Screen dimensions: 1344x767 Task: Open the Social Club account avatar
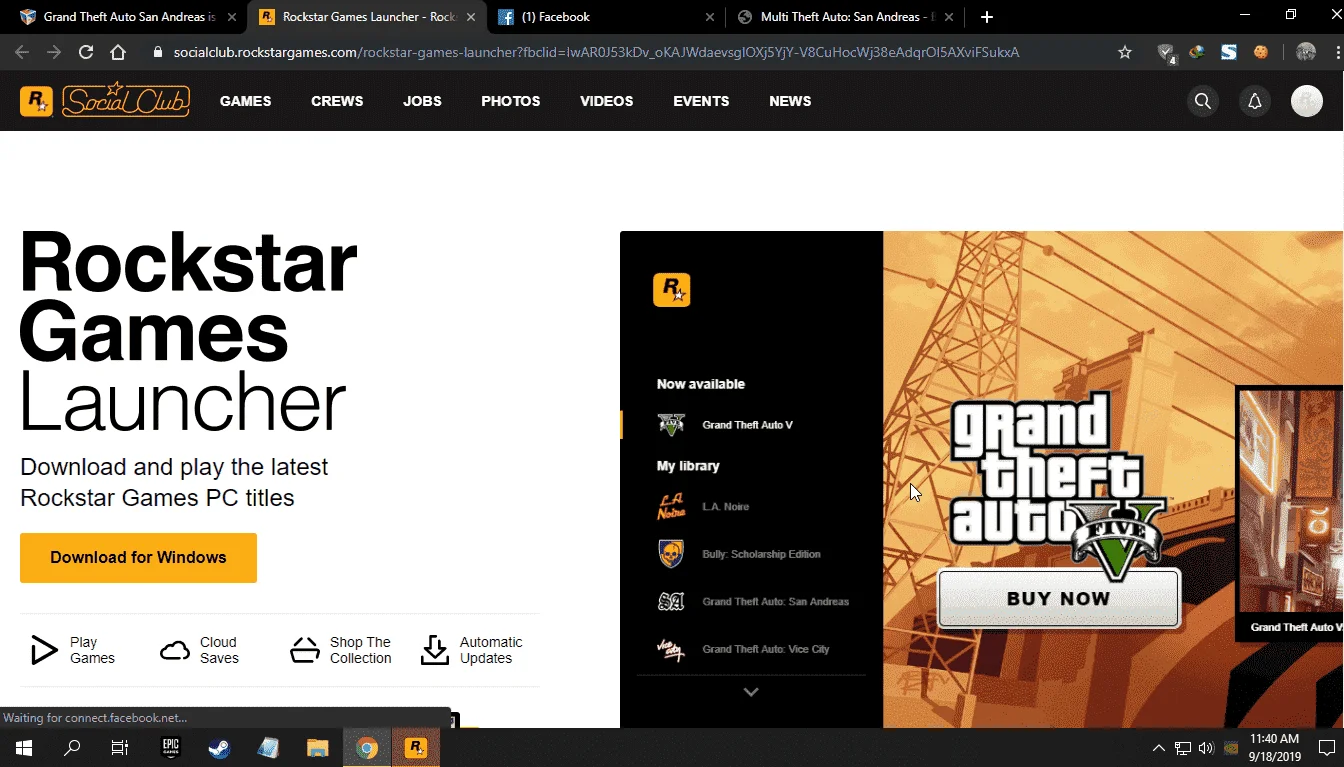click(x=1307, y=101)
